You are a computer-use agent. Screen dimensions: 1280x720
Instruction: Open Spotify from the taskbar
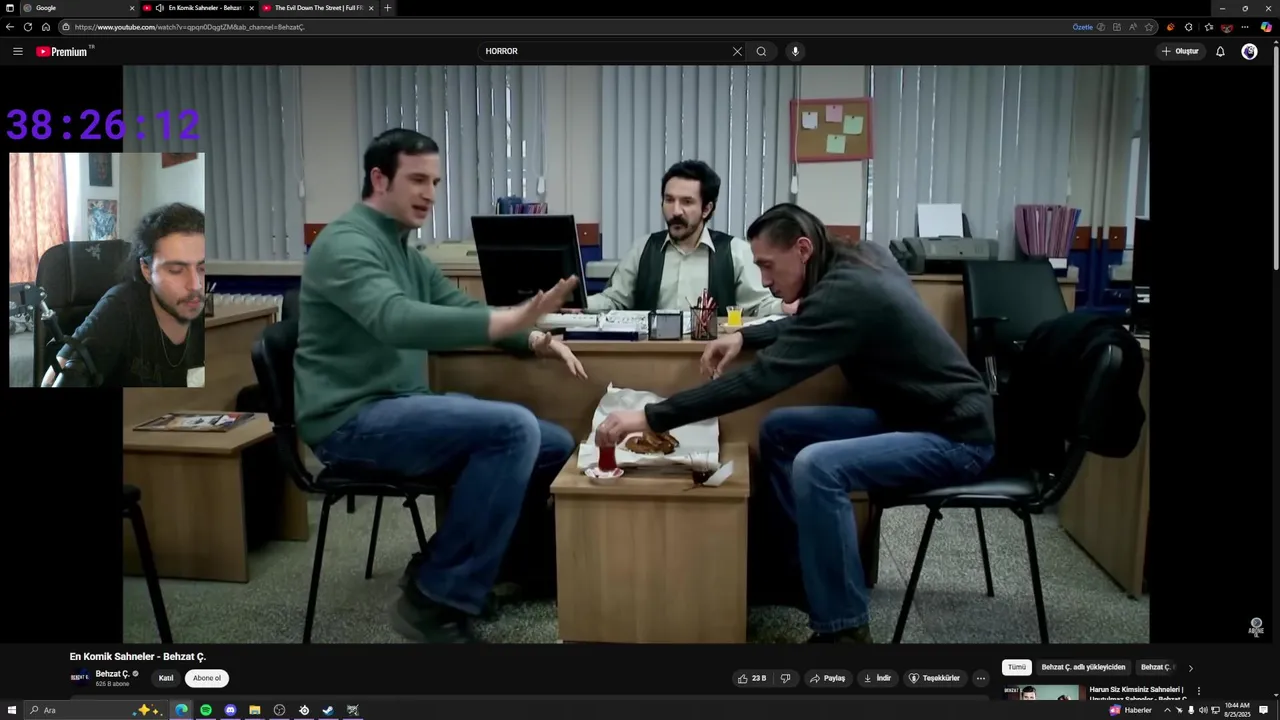(206, 710)
